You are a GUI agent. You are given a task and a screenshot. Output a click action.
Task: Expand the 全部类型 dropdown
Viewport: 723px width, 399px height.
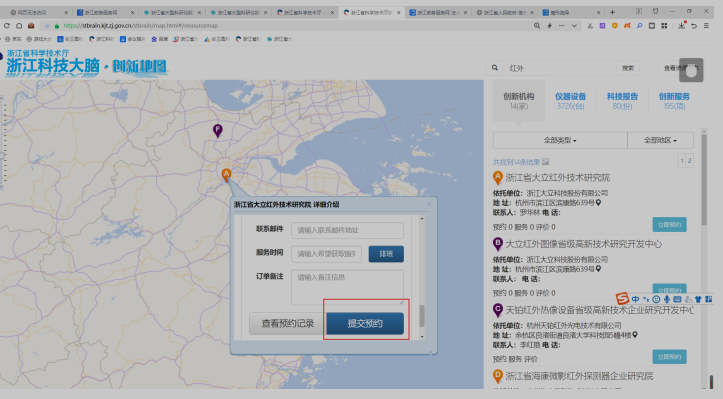[x=560, y=140]
